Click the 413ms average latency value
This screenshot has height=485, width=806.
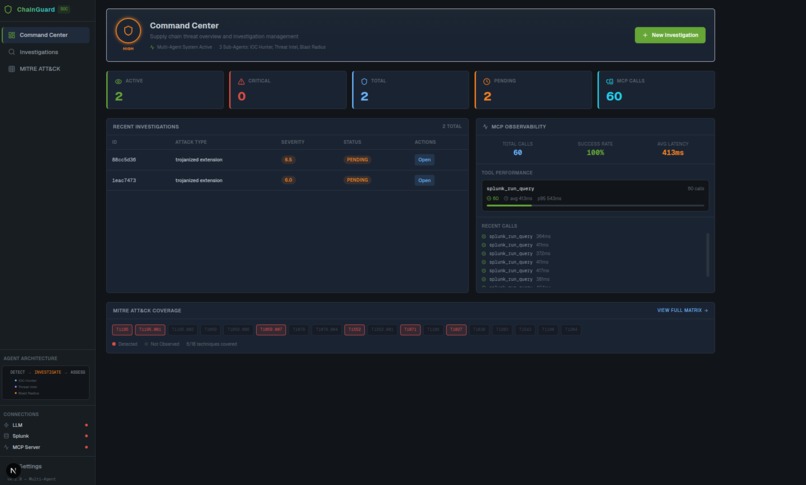673,153
